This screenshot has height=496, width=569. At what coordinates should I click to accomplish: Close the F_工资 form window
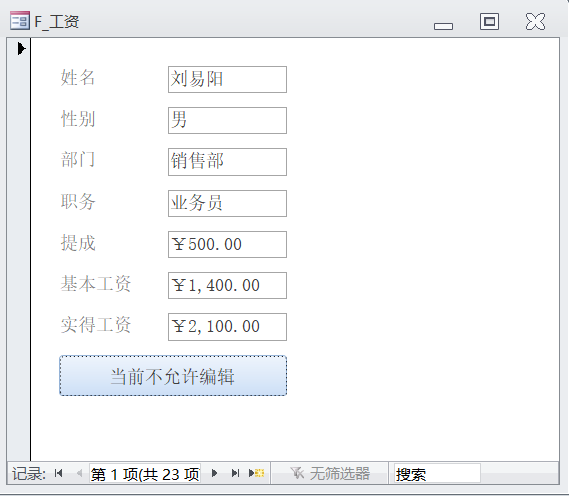pos(535,21)
